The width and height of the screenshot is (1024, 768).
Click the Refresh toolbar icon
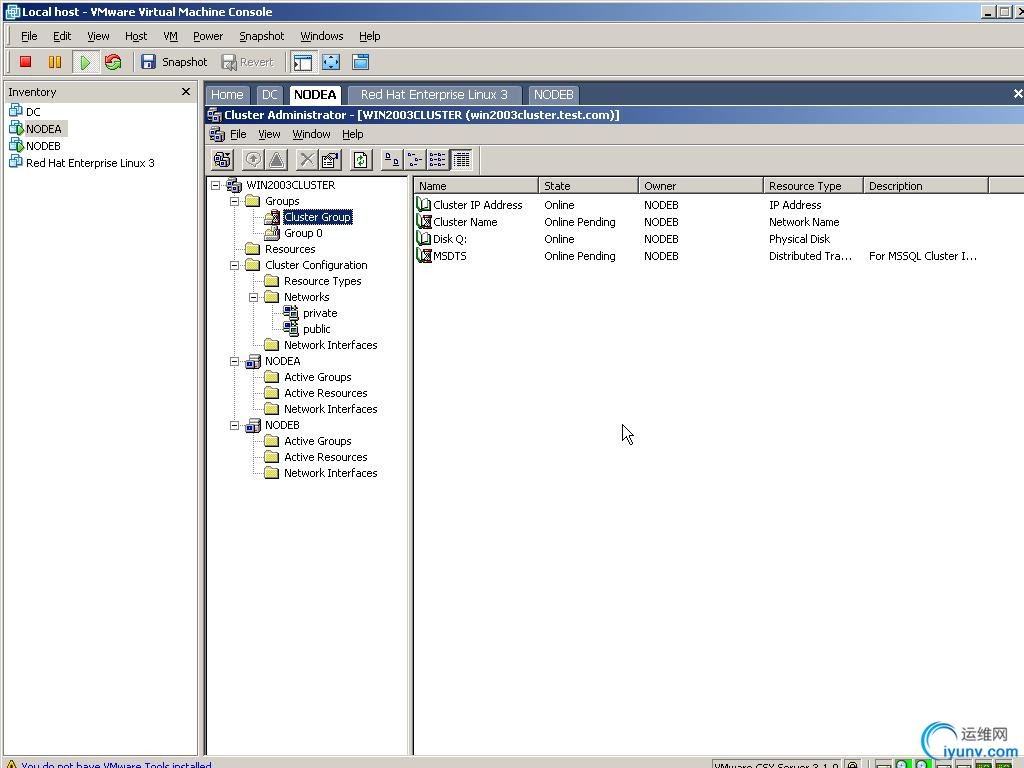[x=360, y=160]
